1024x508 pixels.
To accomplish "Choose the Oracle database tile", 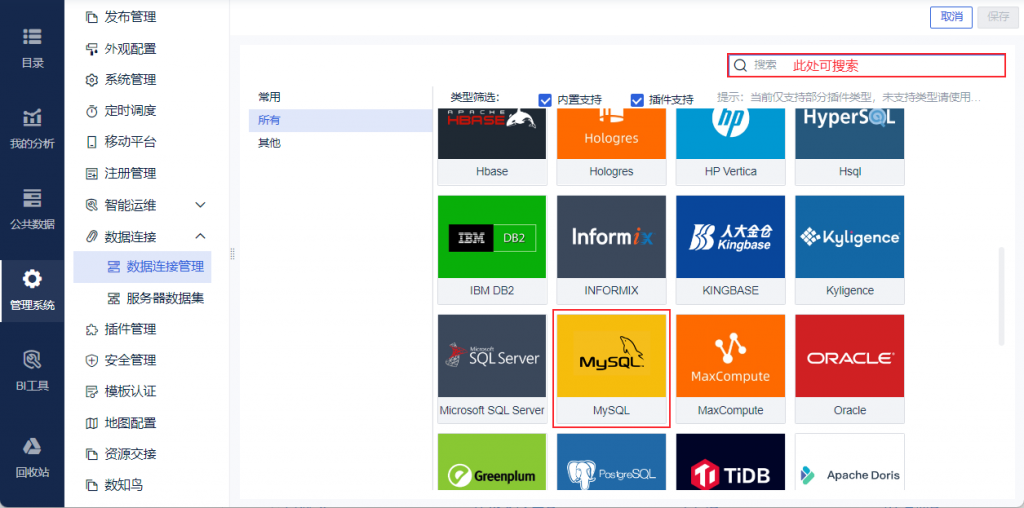I will tap(850, 369).
